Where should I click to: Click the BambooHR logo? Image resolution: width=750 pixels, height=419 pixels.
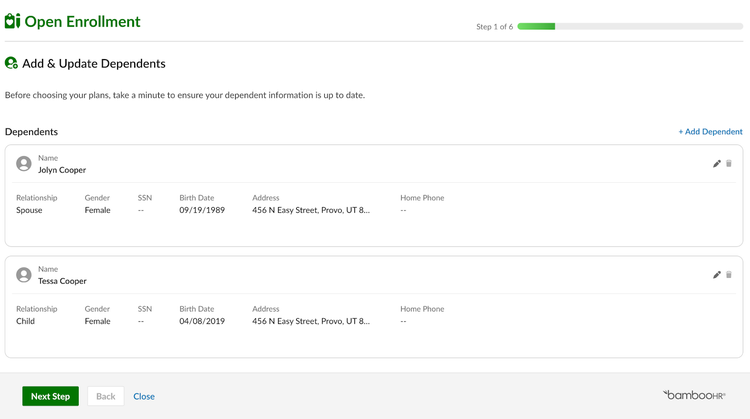click(694, 395)
